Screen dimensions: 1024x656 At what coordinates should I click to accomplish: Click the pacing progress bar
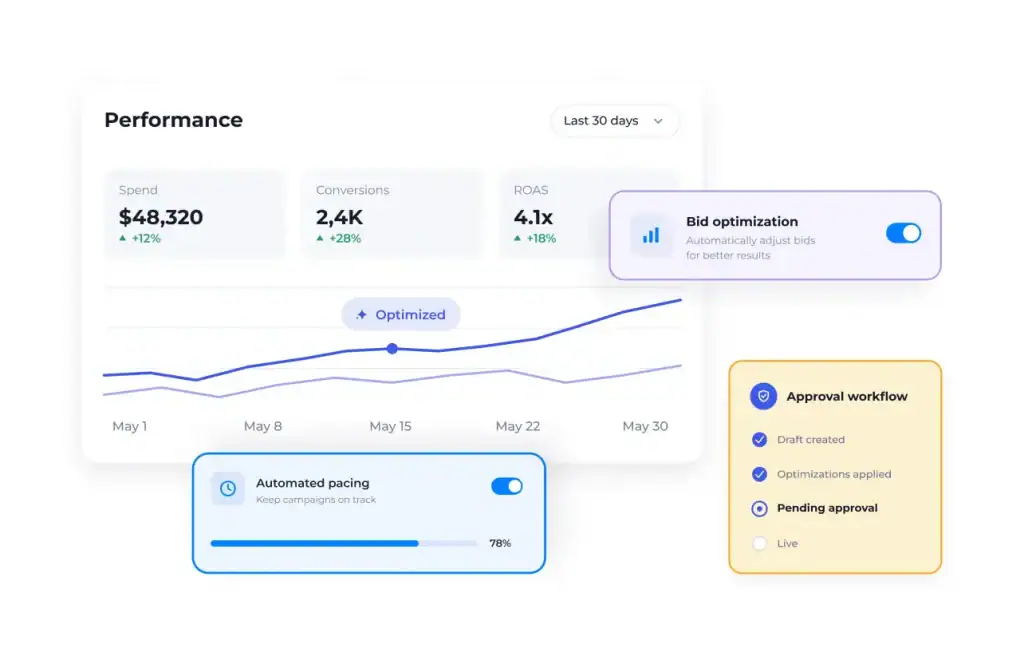click(x=344, y=543)
